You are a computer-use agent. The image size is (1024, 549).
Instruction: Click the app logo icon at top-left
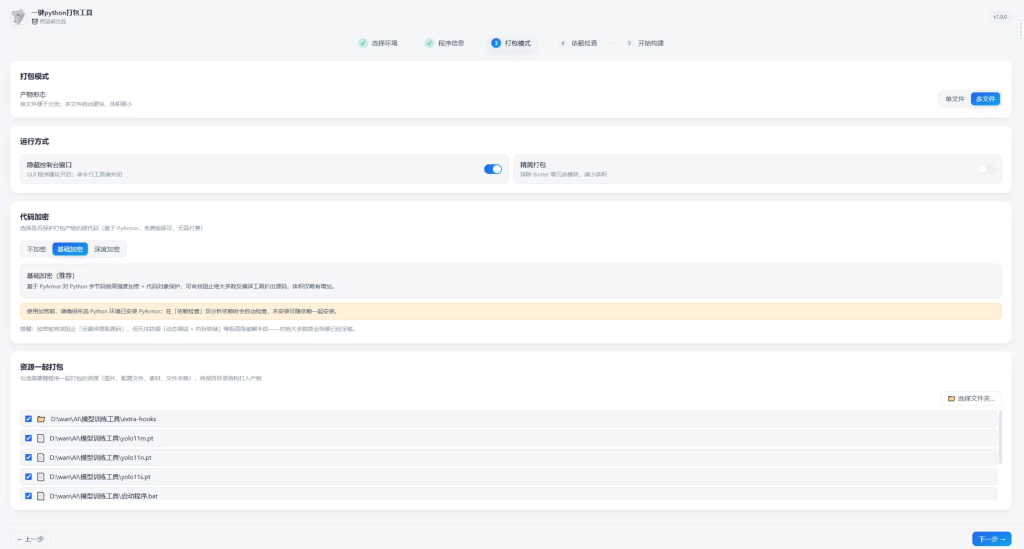(18, 16)
